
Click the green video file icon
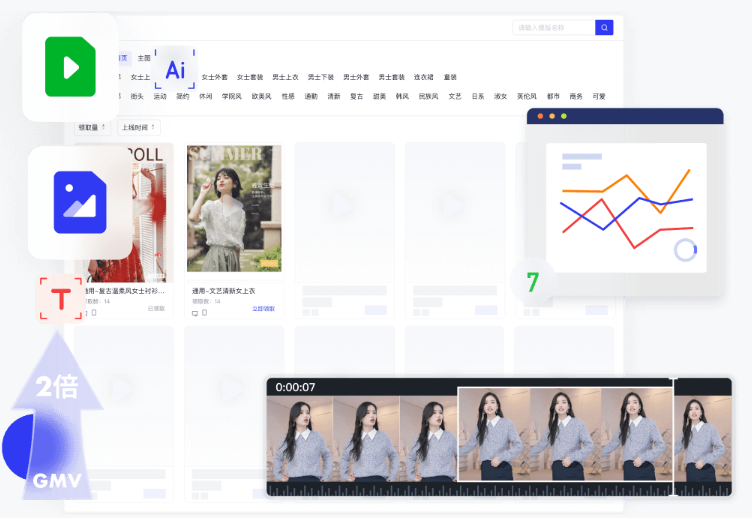tap(70, 67)
